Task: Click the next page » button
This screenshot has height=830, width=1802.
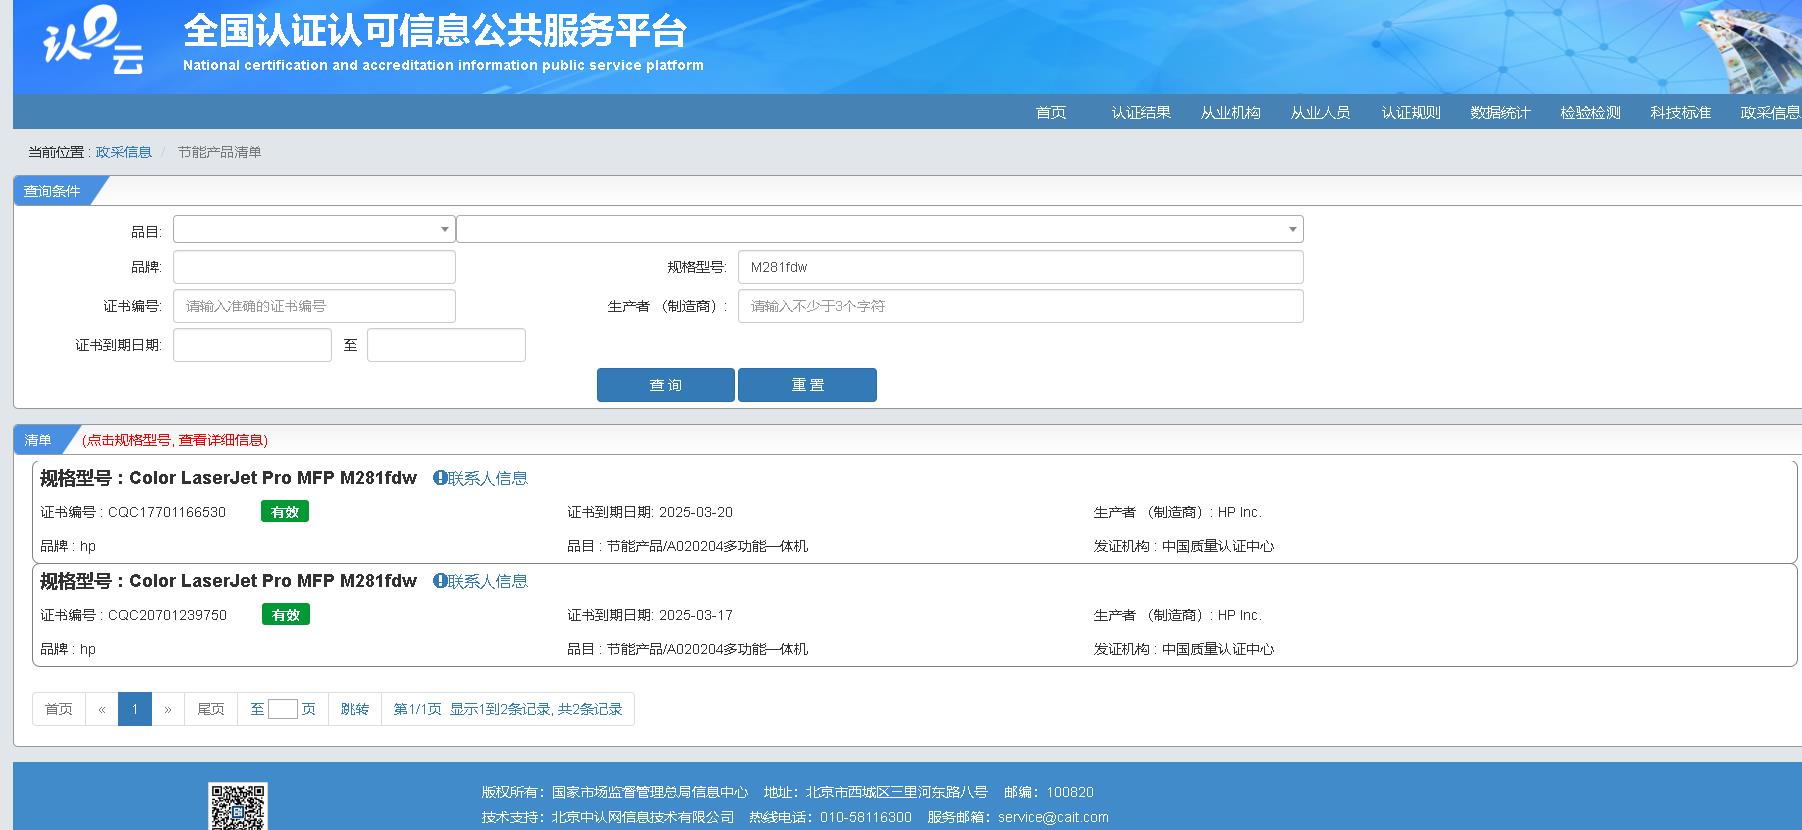Action: tap(168, 709)
